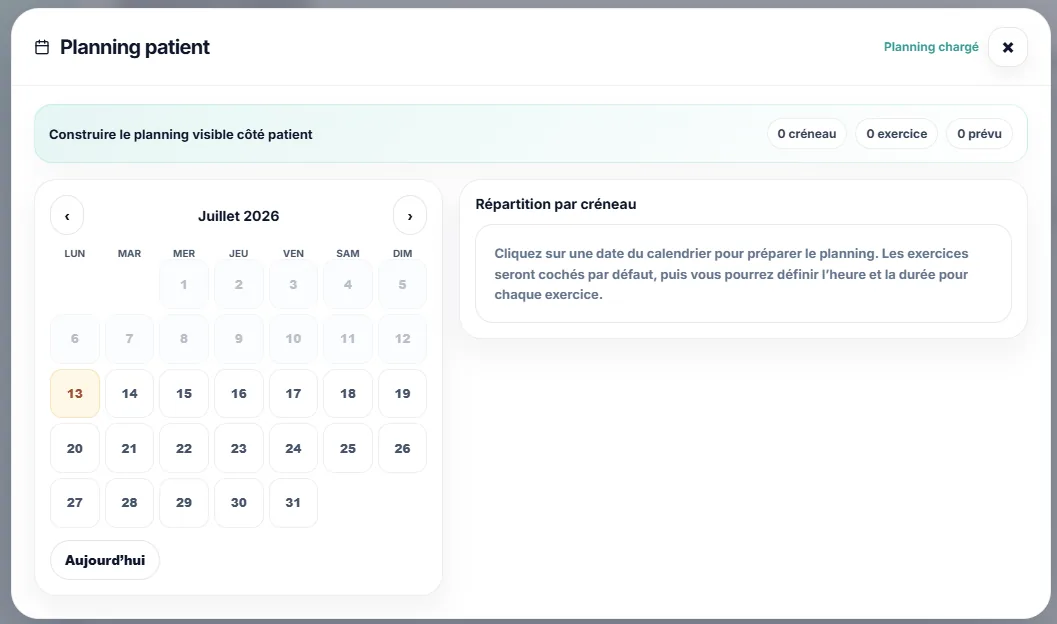Image resolution: width=1057 pixels, height=624 pixels.
Task: Click the 0 créneau counter pill
Action: 807,133
